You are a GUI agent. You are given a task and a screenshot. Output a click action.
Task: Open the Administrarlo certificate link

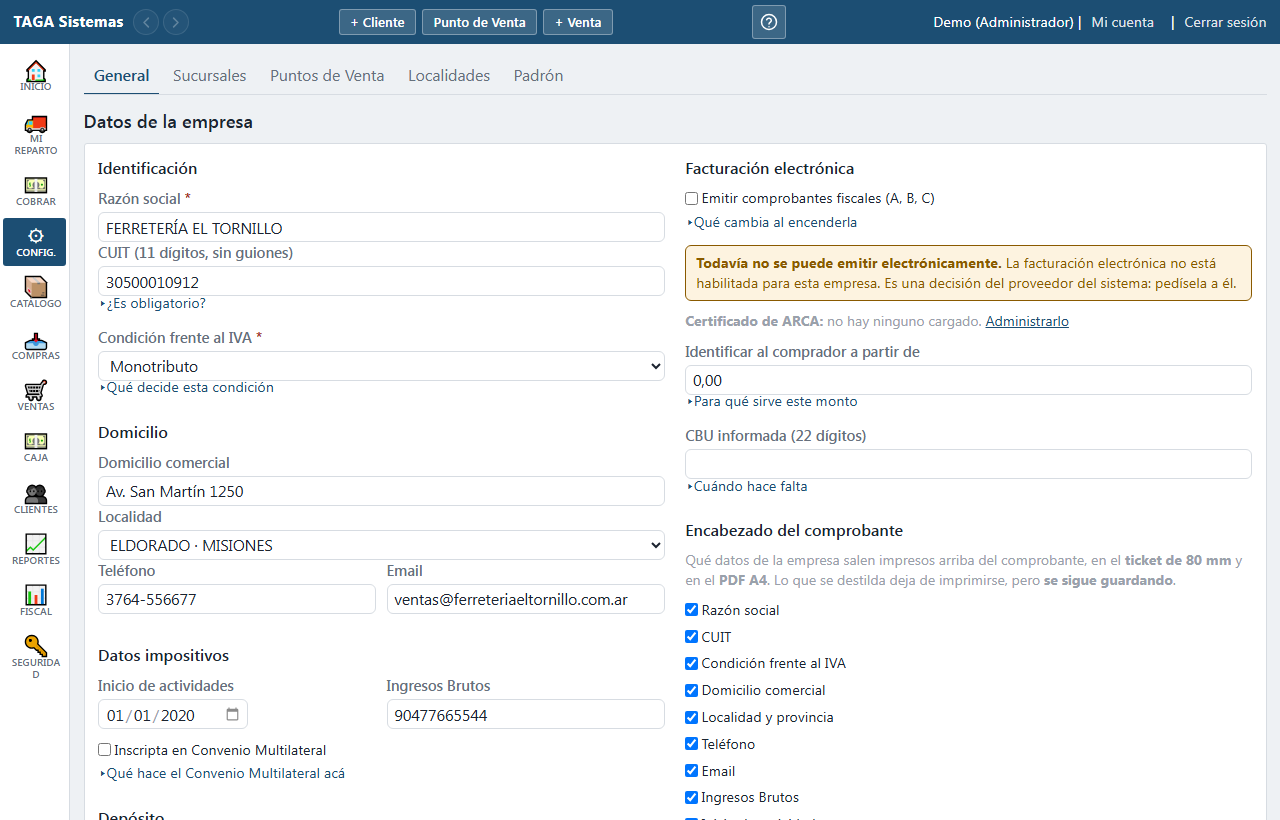[x=1027, y=321]
